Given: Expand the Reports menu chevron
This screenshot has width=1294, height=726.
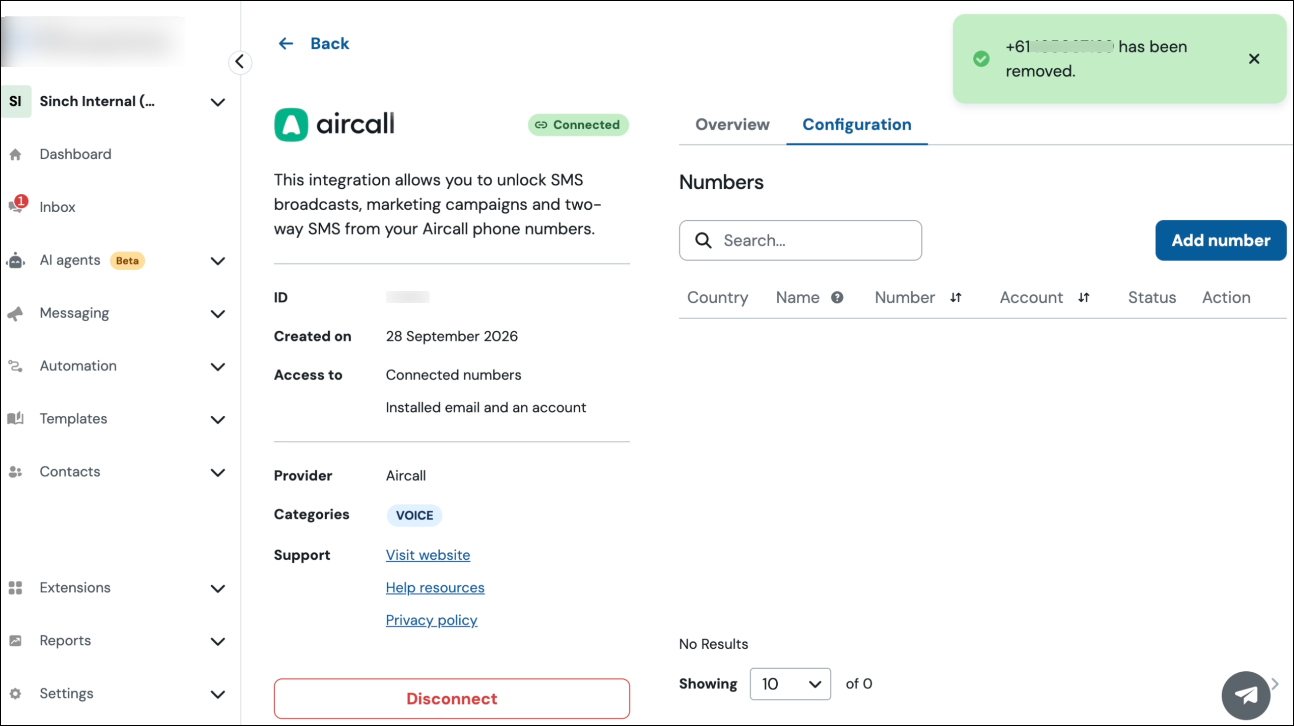Looking at the screenshot, I should [218, 642].
